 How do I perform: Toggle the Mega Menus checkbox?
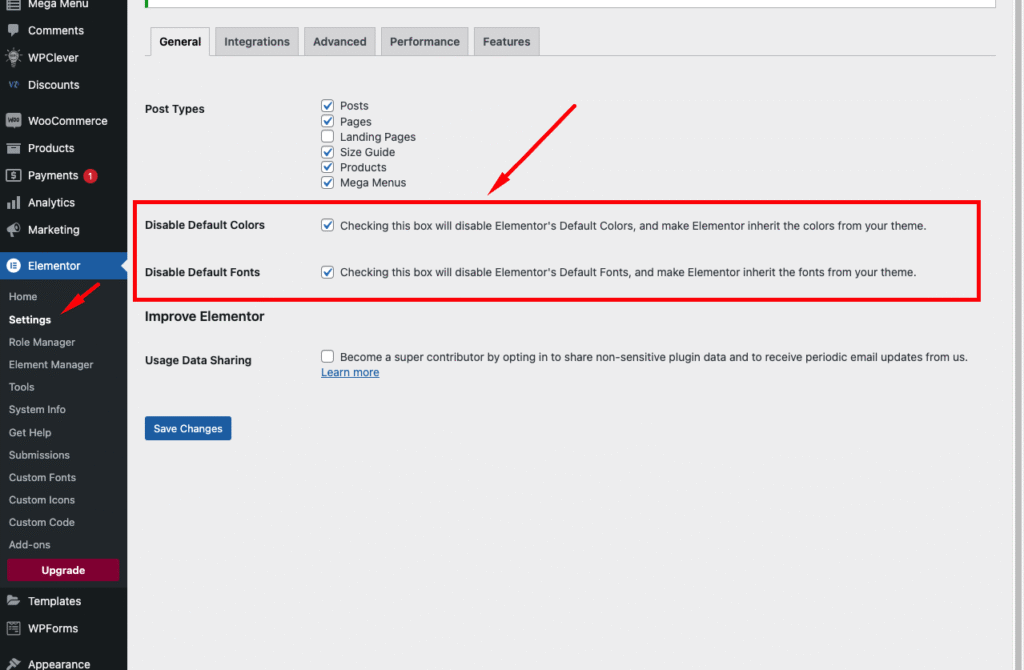click(x=327, y=183)
